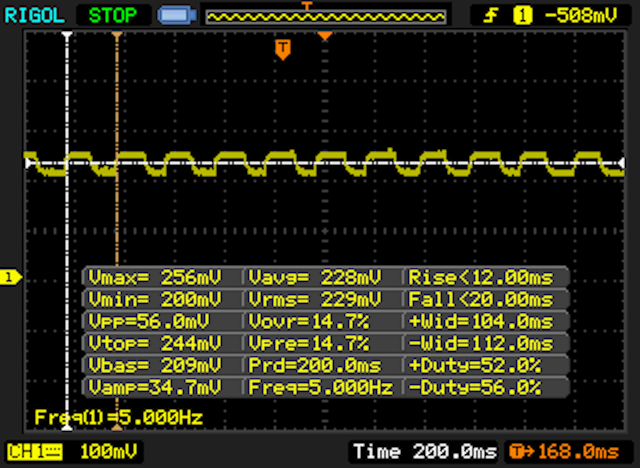Click the Vmin= 200mV measurement

[155, 300]
